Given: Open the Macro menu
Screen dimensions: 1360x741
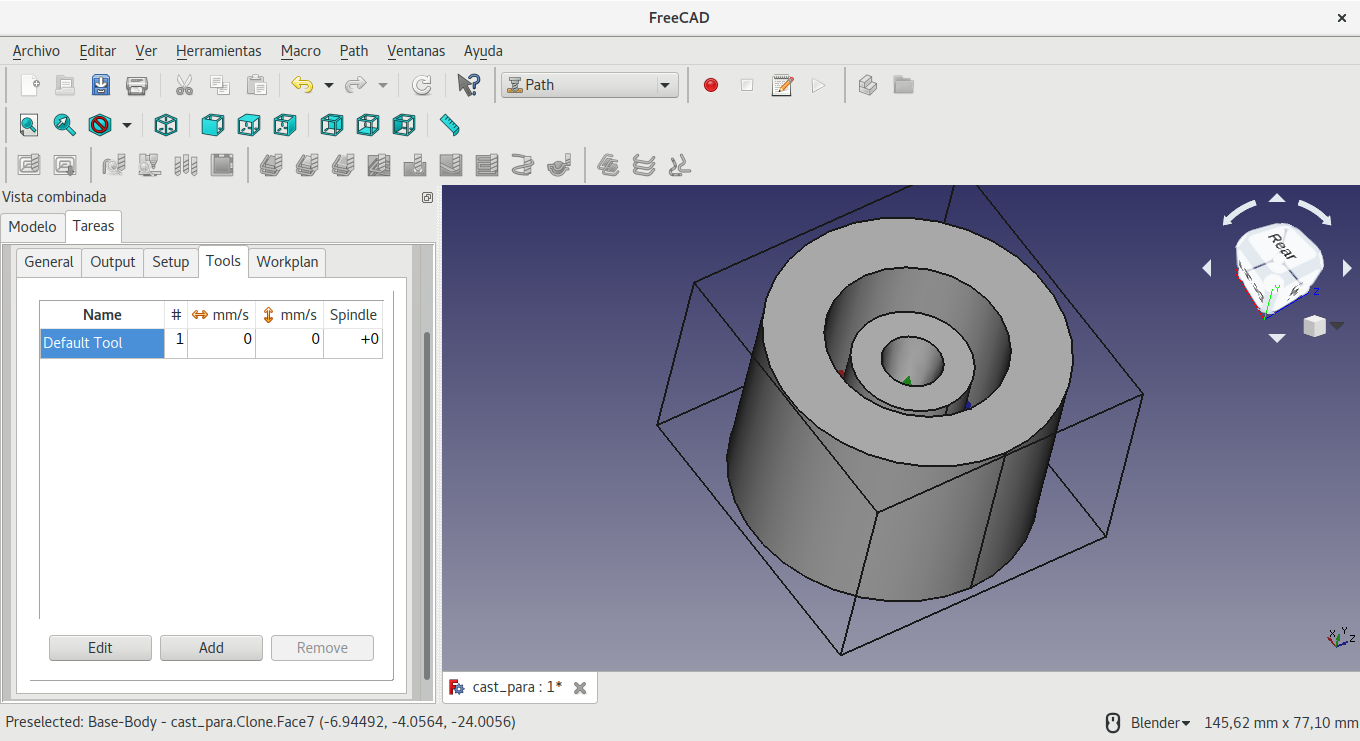Looking at the screenshot, I should pos(300,51).
